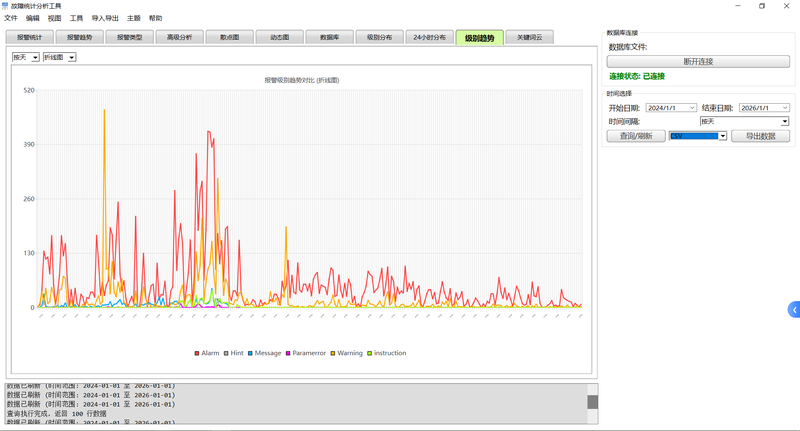Open the 导入导出 menu
This screenshot has height=431, width=800.
coord(105,18)
